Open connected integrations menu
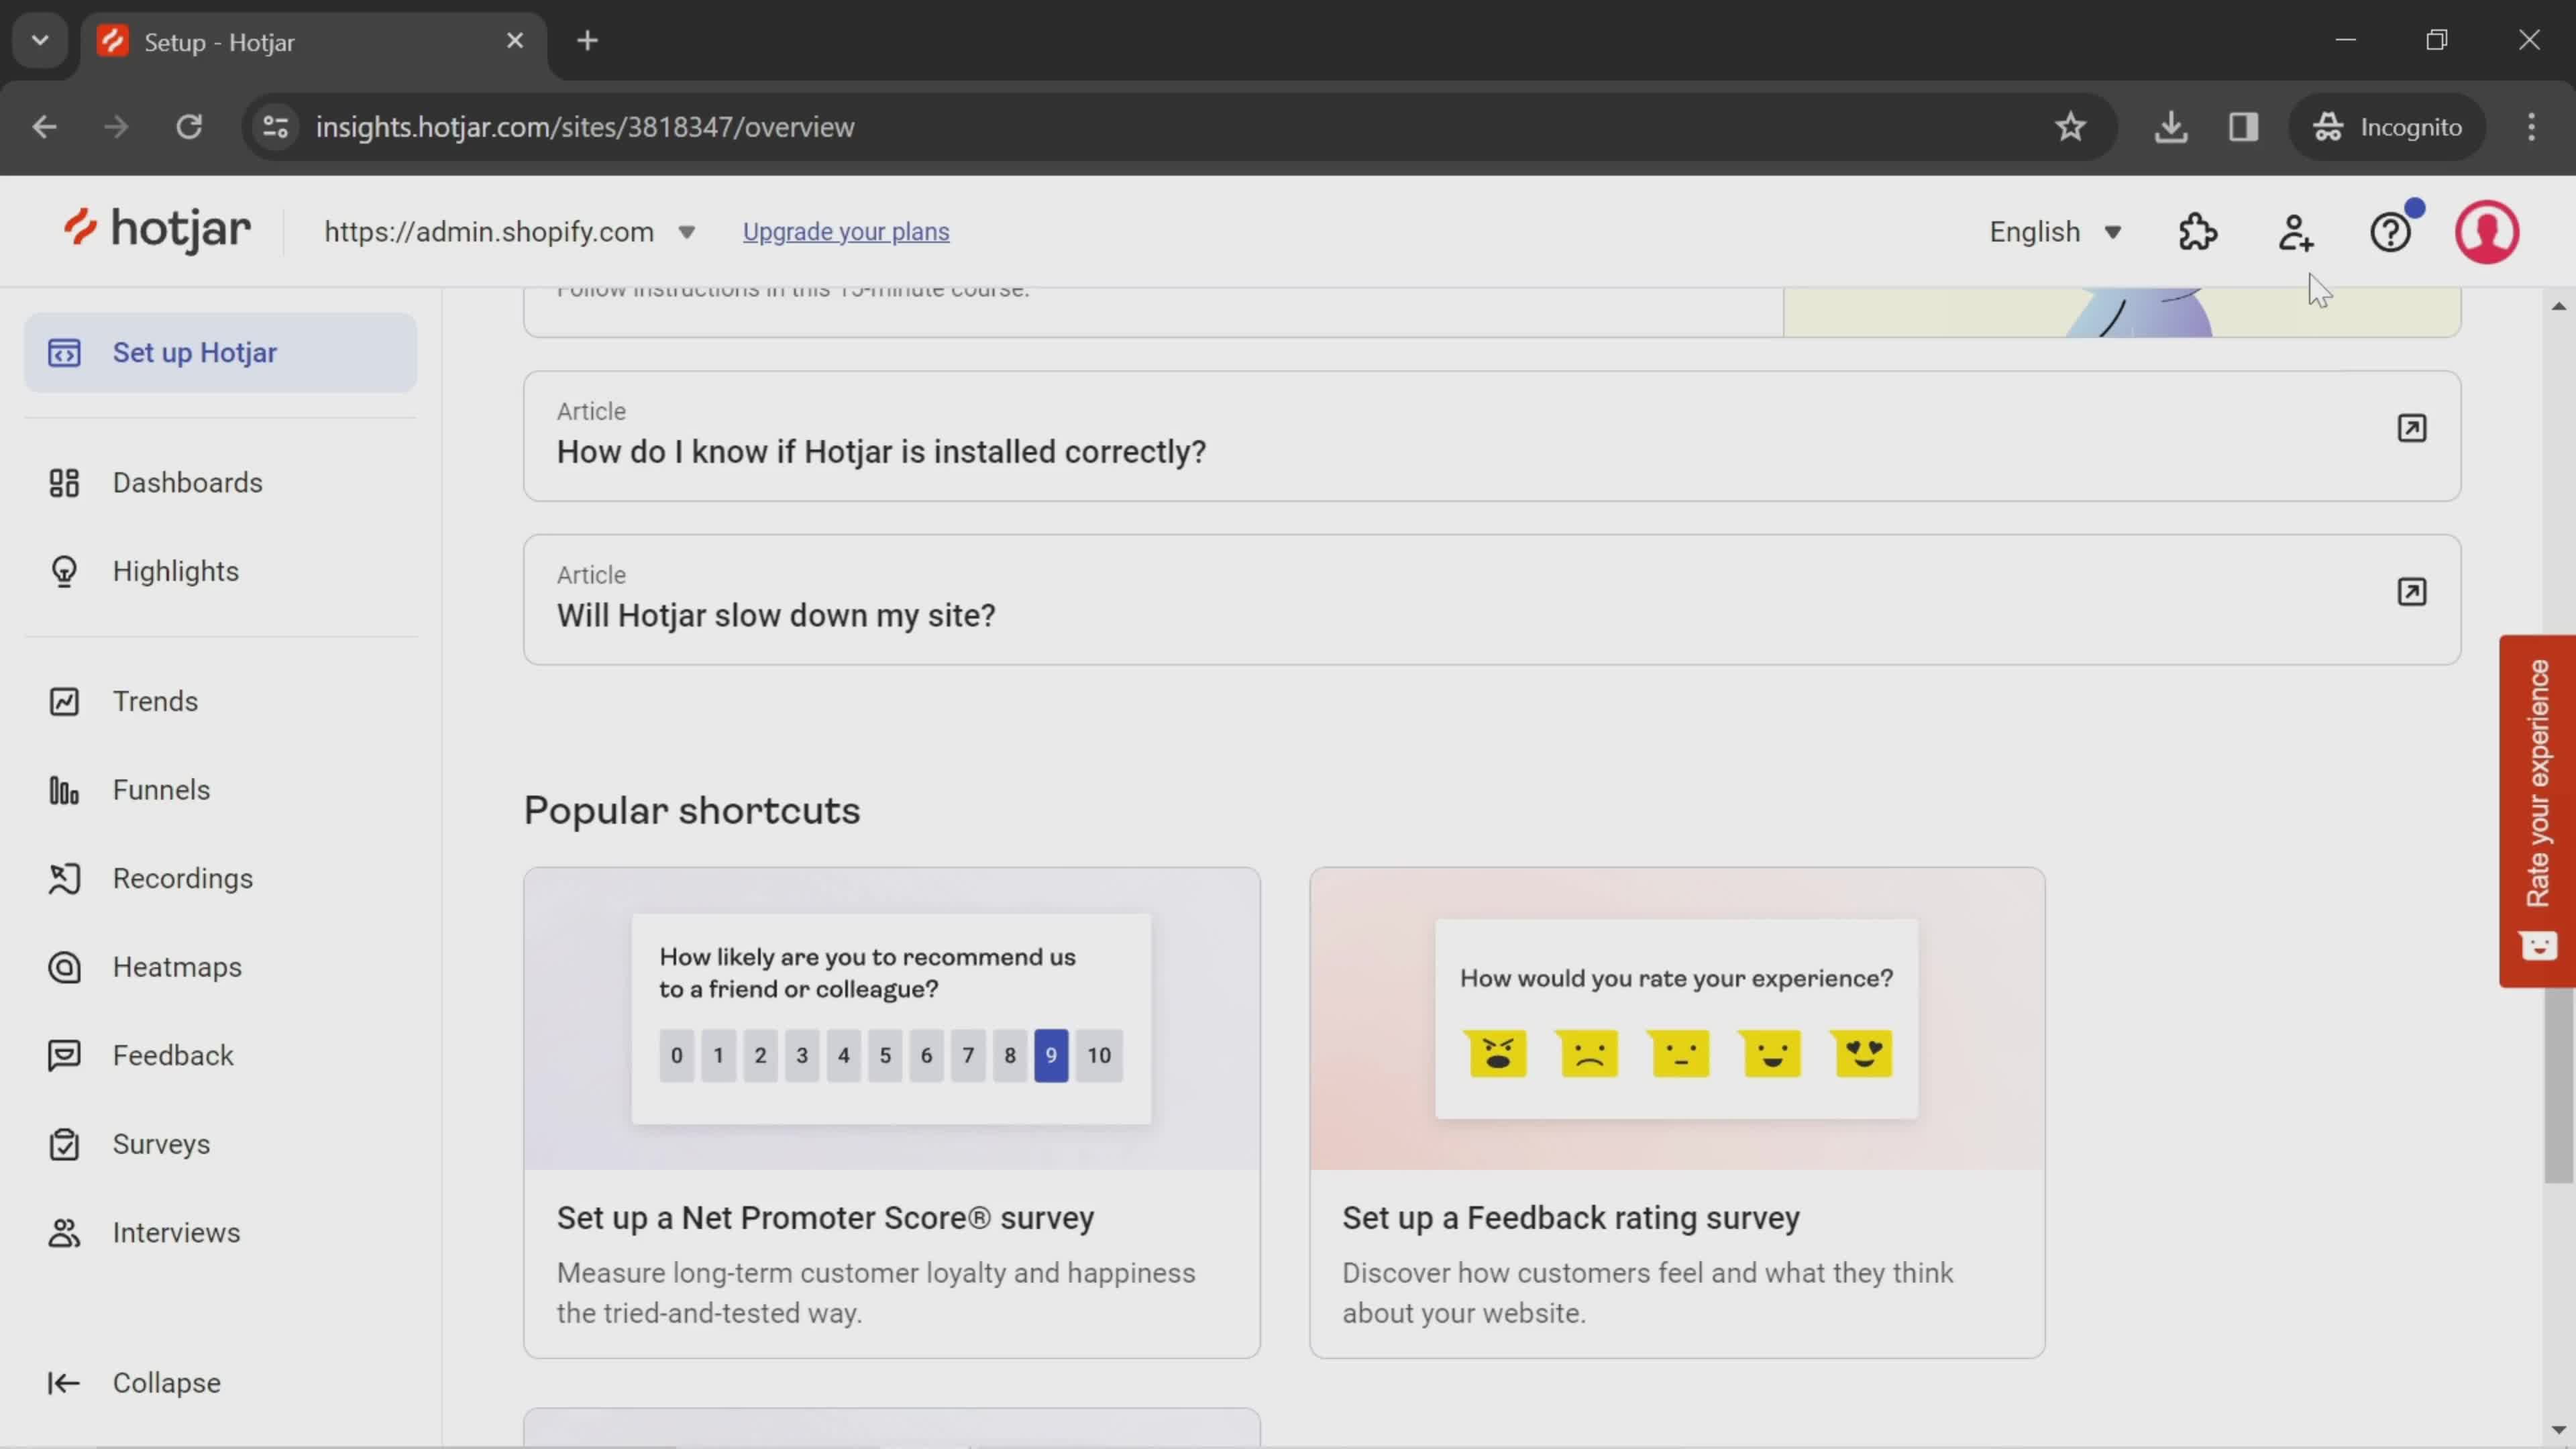Image resolution: width=2576 pixels, height=1449 pixels. [2199, 231]
